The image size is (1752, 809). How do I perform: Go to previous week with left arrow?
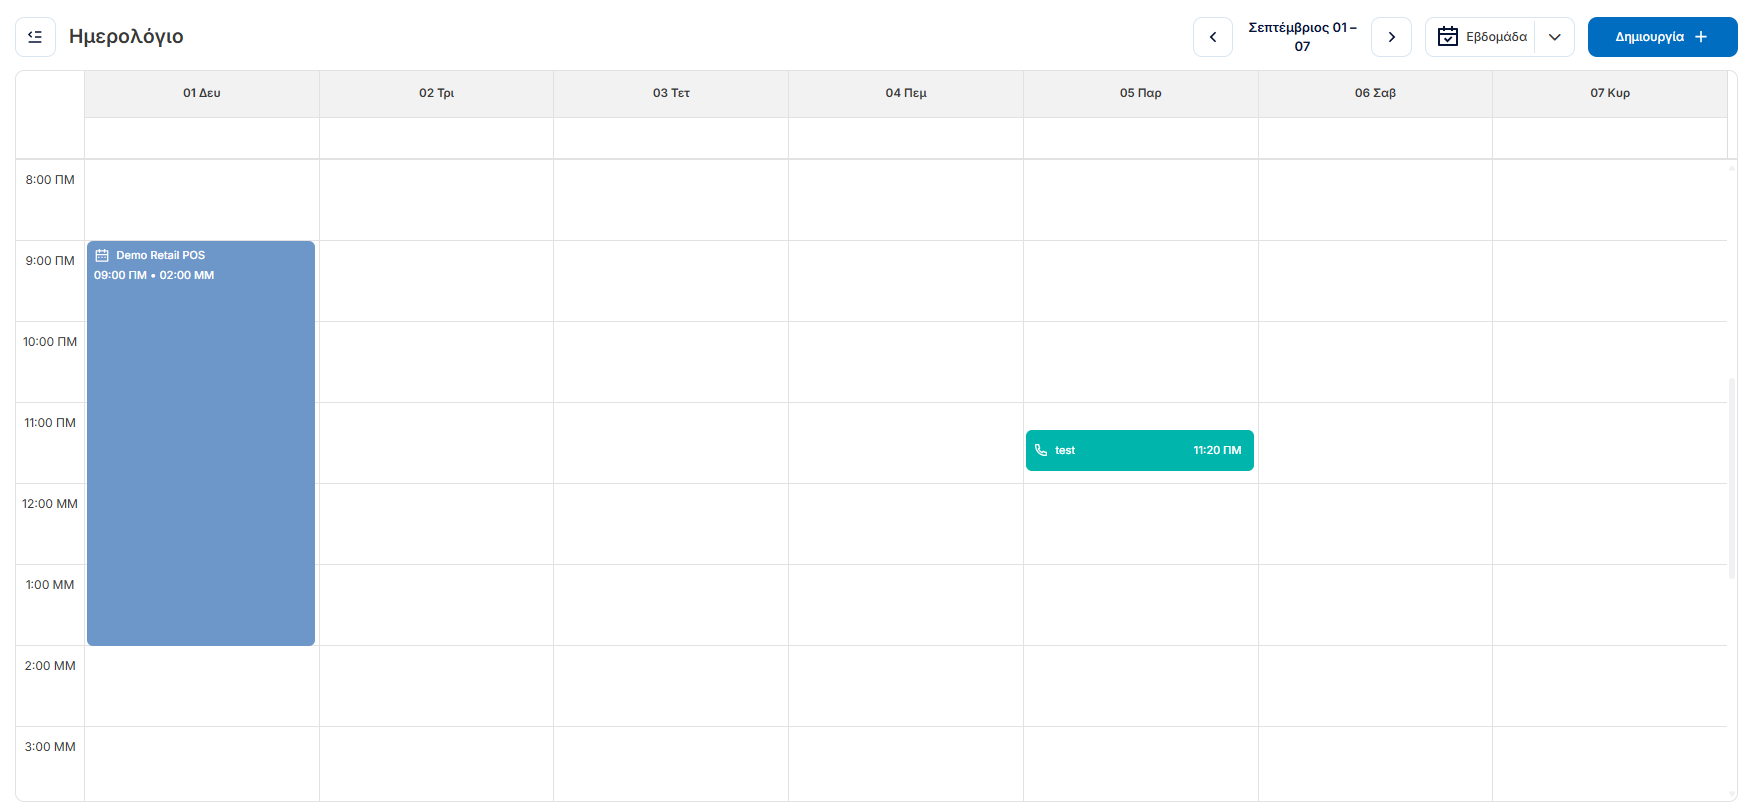[x=1213, y=37]
